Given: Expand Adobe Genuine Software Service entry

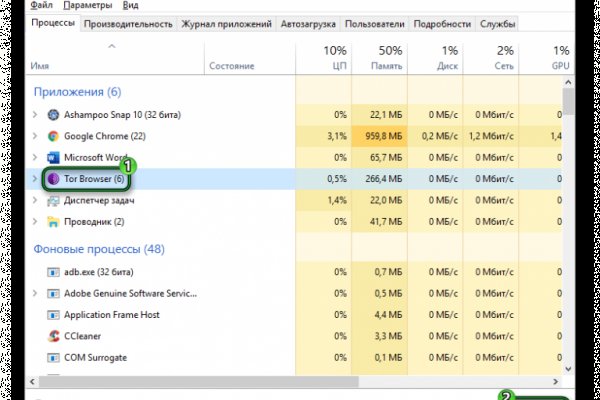Looking at the screenshot, I should click(x=36, y=293).
